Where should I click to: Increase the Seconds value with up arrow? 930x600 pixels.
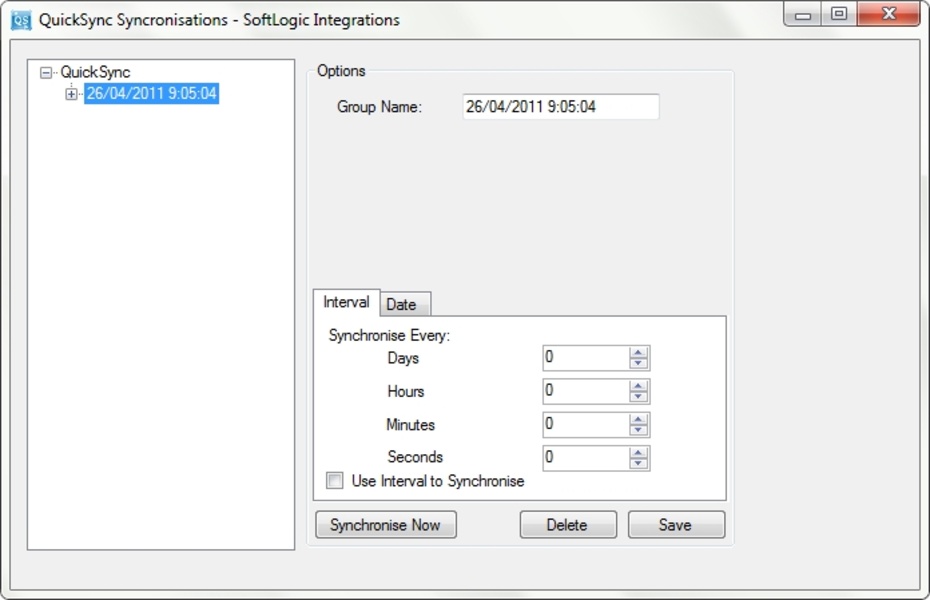(x=638, y=452)
